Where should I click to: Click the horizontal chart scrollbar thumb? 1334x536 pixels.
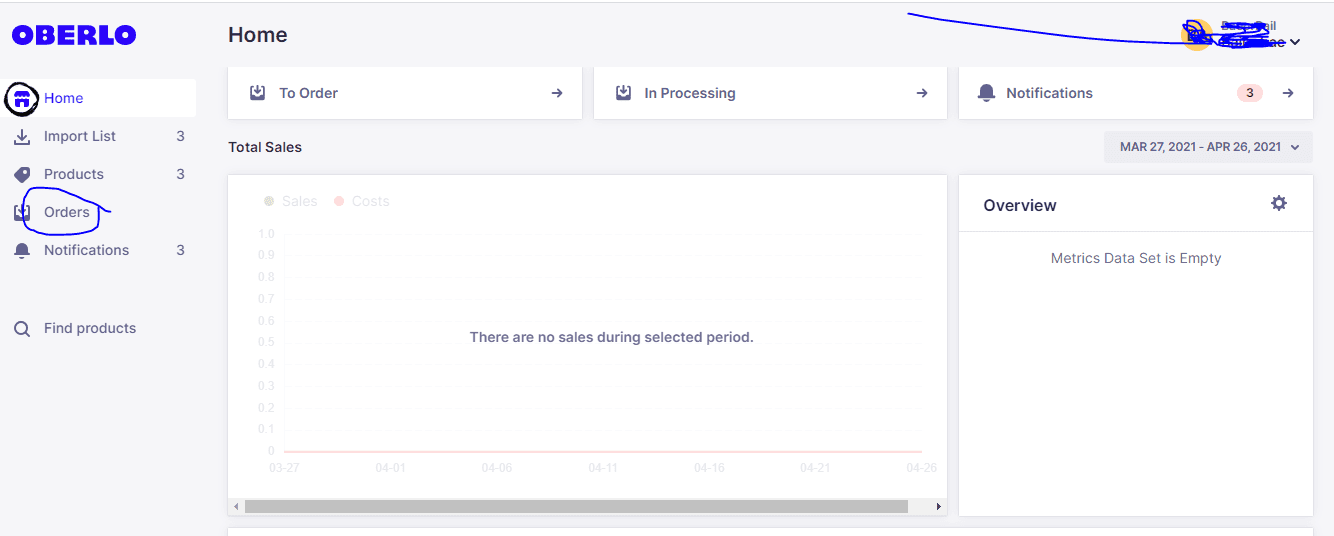pos(576,507)
